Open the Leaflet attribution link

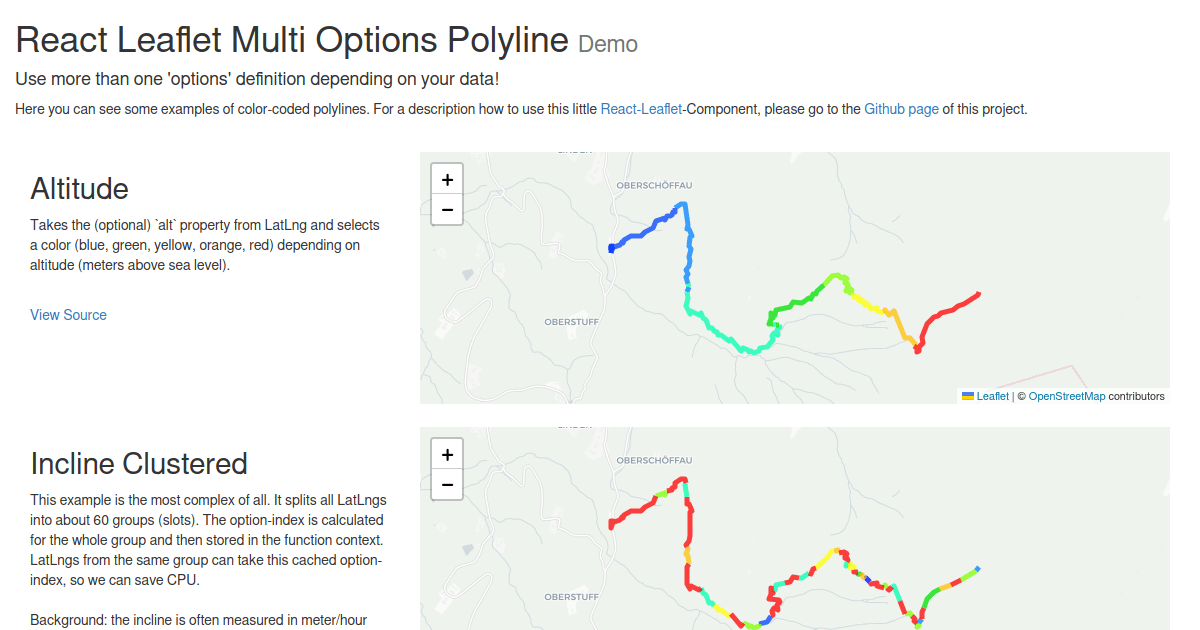tap(992, 396)
